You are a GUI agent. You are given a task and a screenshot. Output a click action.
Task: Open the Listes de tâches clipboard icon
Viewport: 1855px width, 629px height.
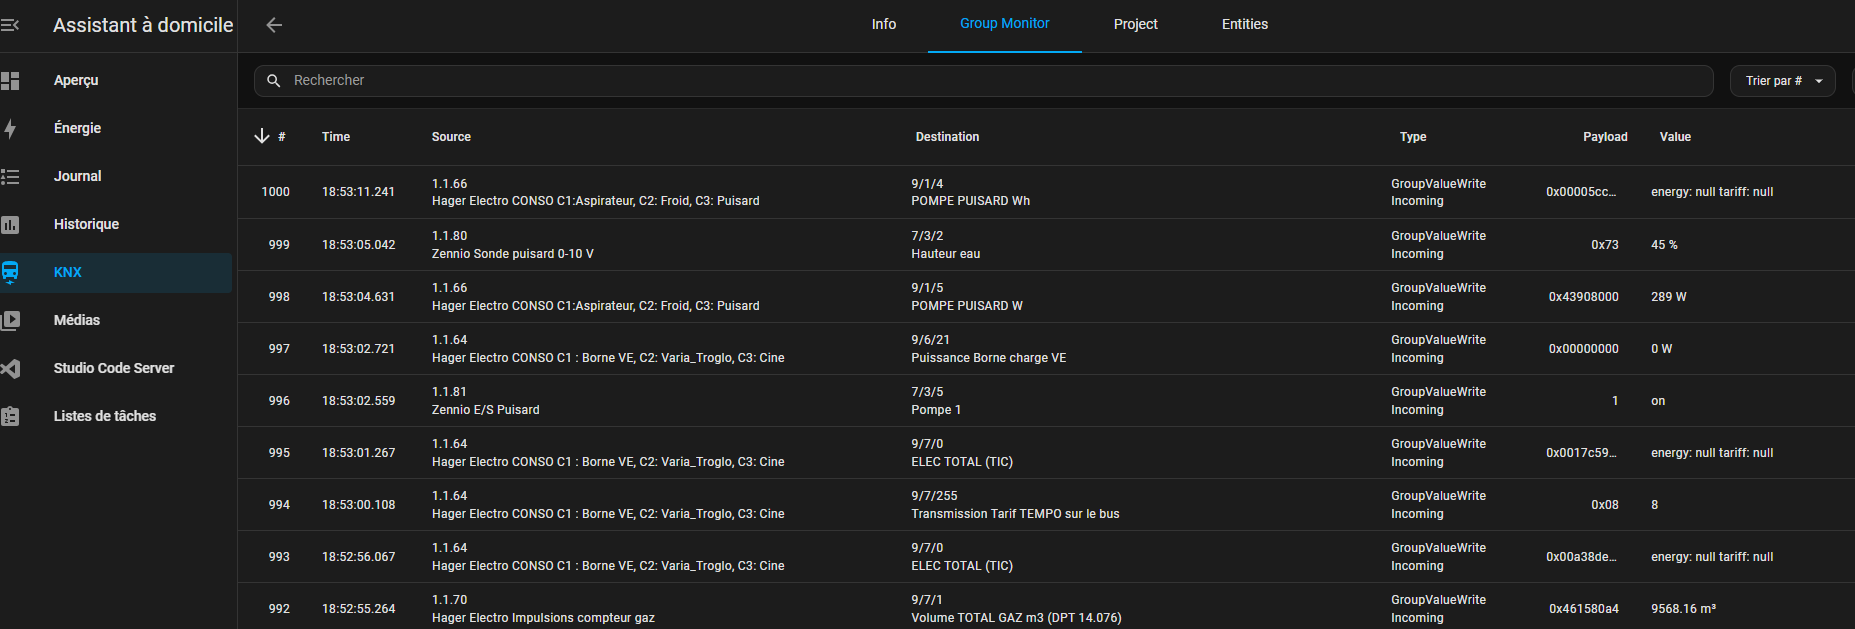10,416
